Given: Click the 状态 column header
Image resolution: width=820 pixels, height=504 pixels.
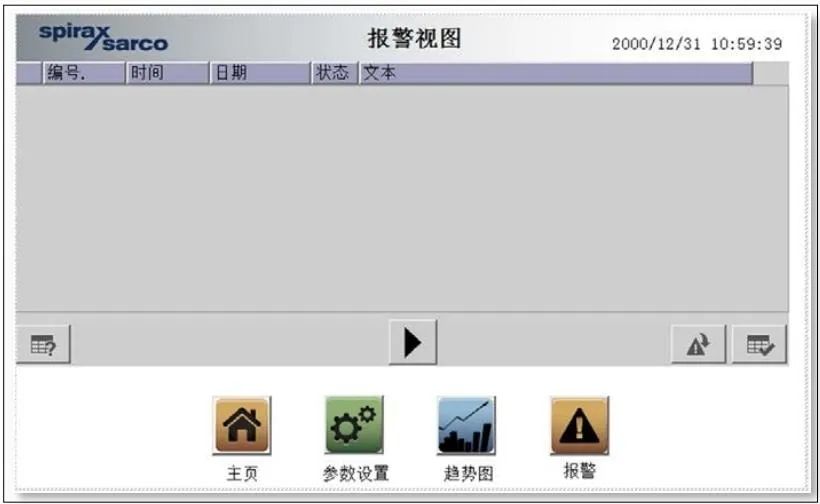Looking at the screenshot, I should tap(335, 73).
